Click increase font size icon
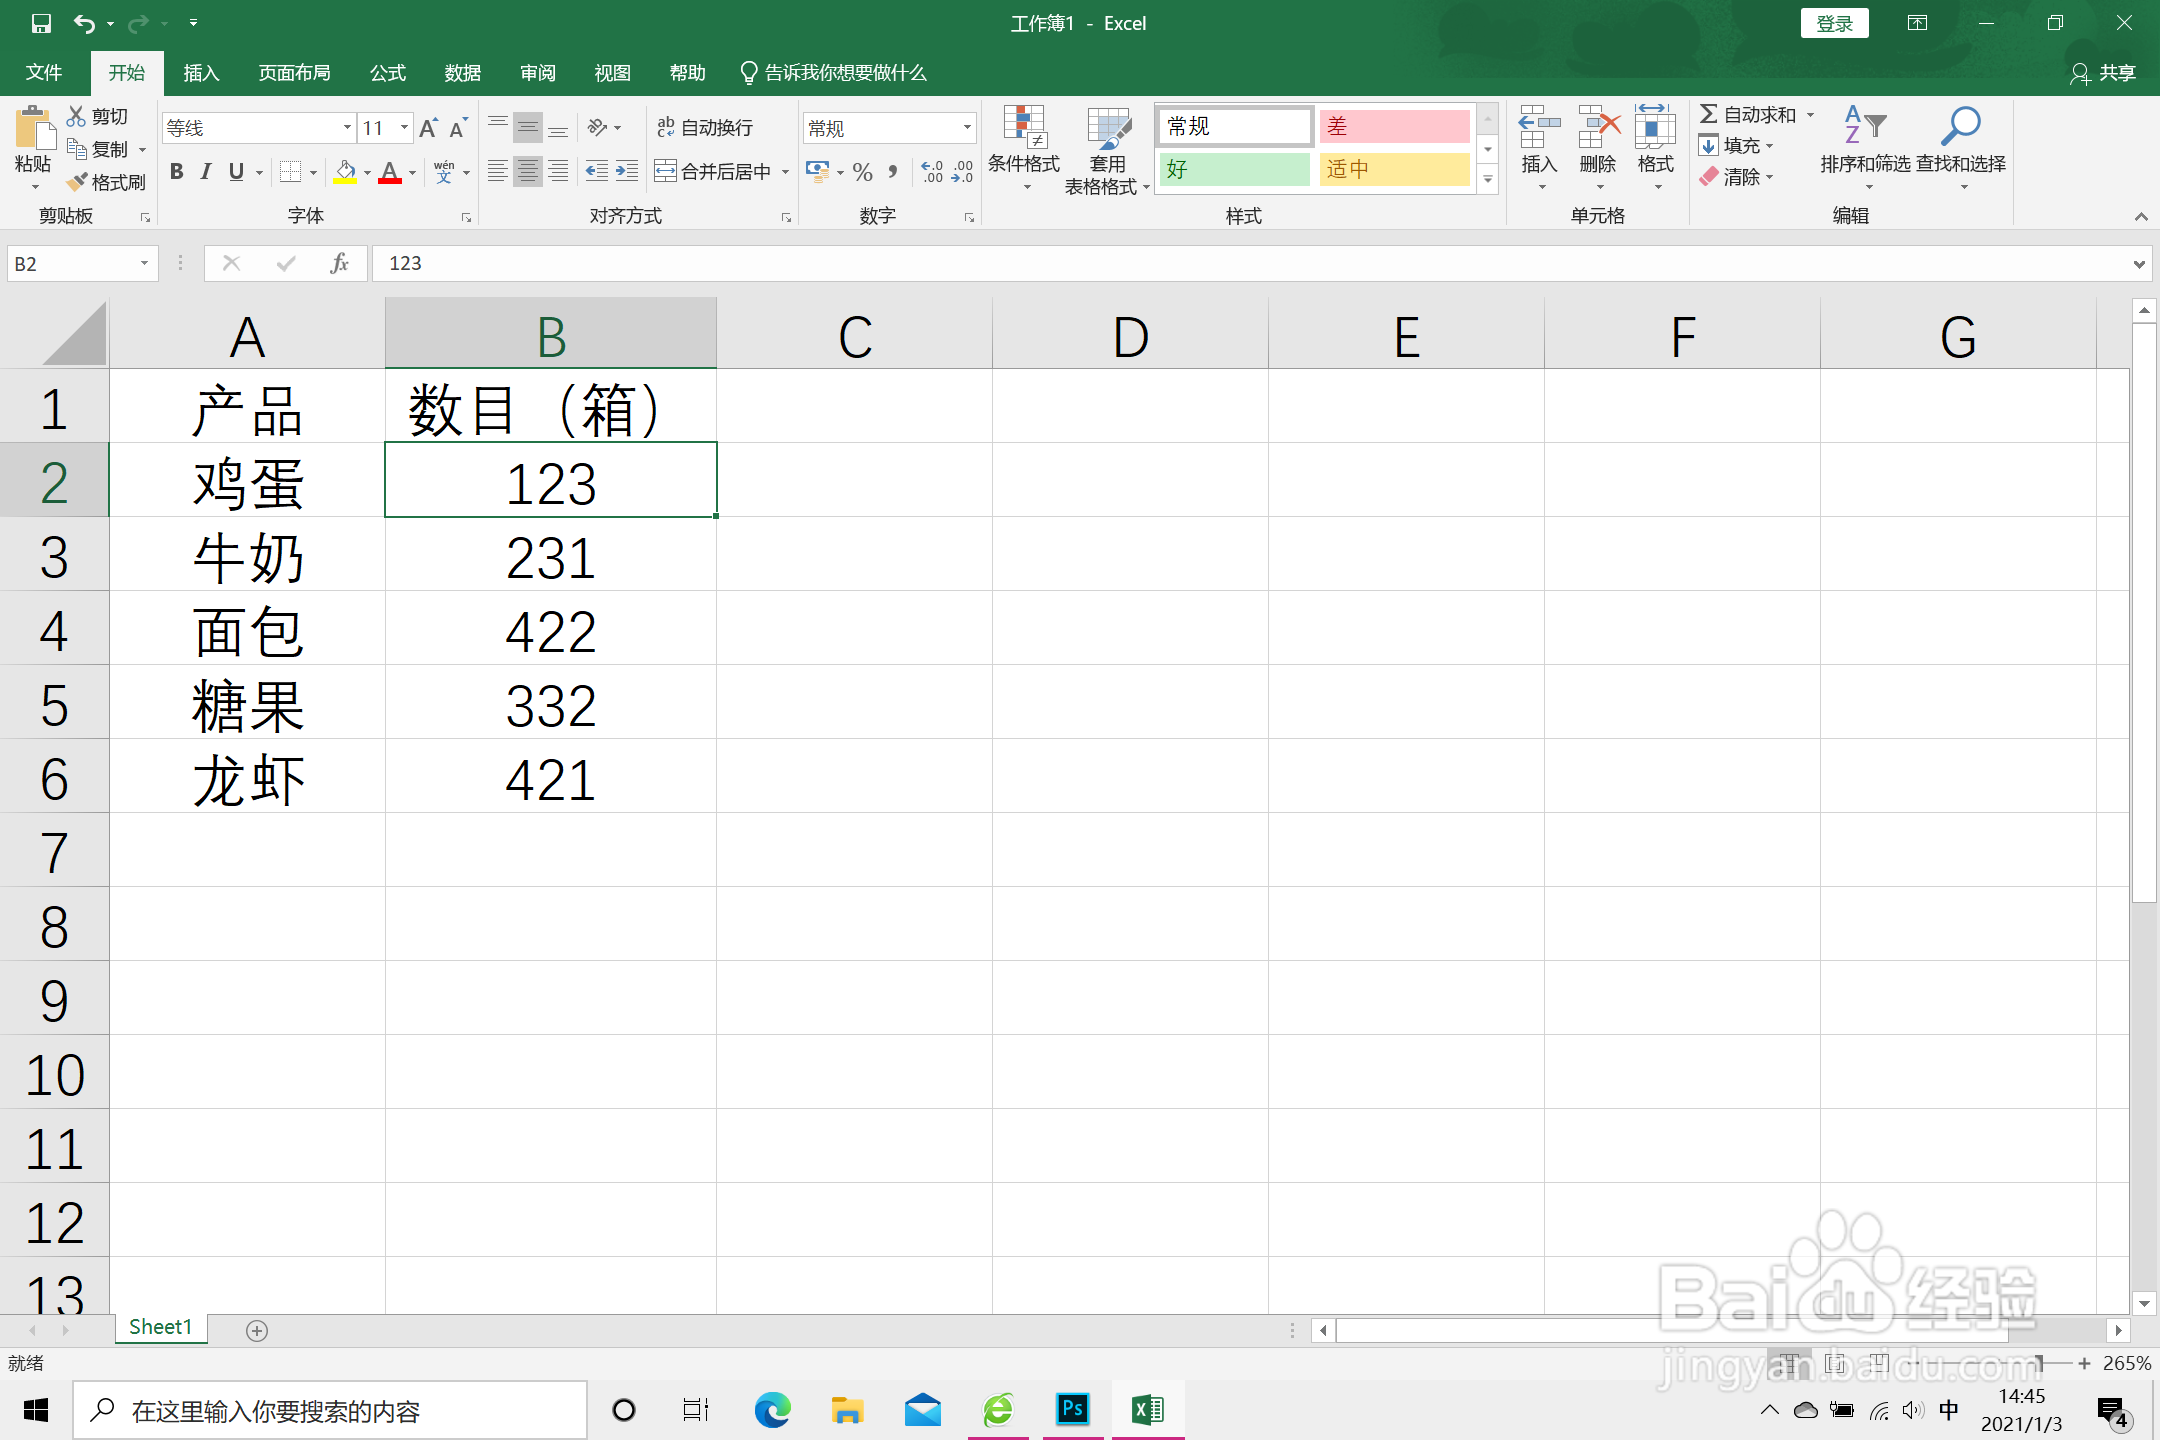Image resolution: width=2160 pixels, height=1440 pixels. [x=428, y=128]
